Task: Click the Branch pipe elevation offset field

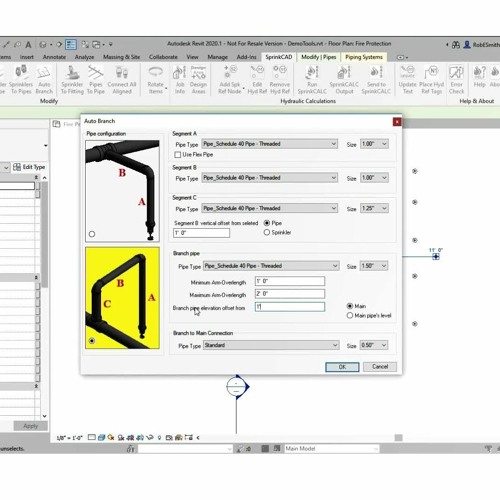Action: 290,307
